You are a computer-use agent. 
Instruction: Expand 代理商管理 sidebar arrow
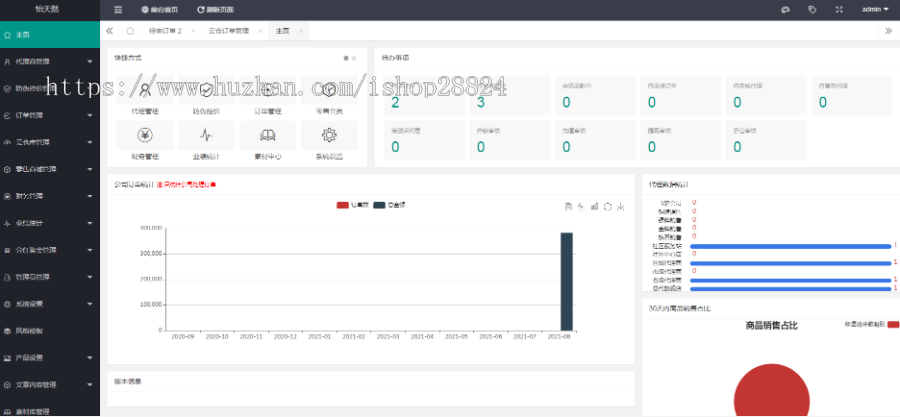(x=90, y=61)
